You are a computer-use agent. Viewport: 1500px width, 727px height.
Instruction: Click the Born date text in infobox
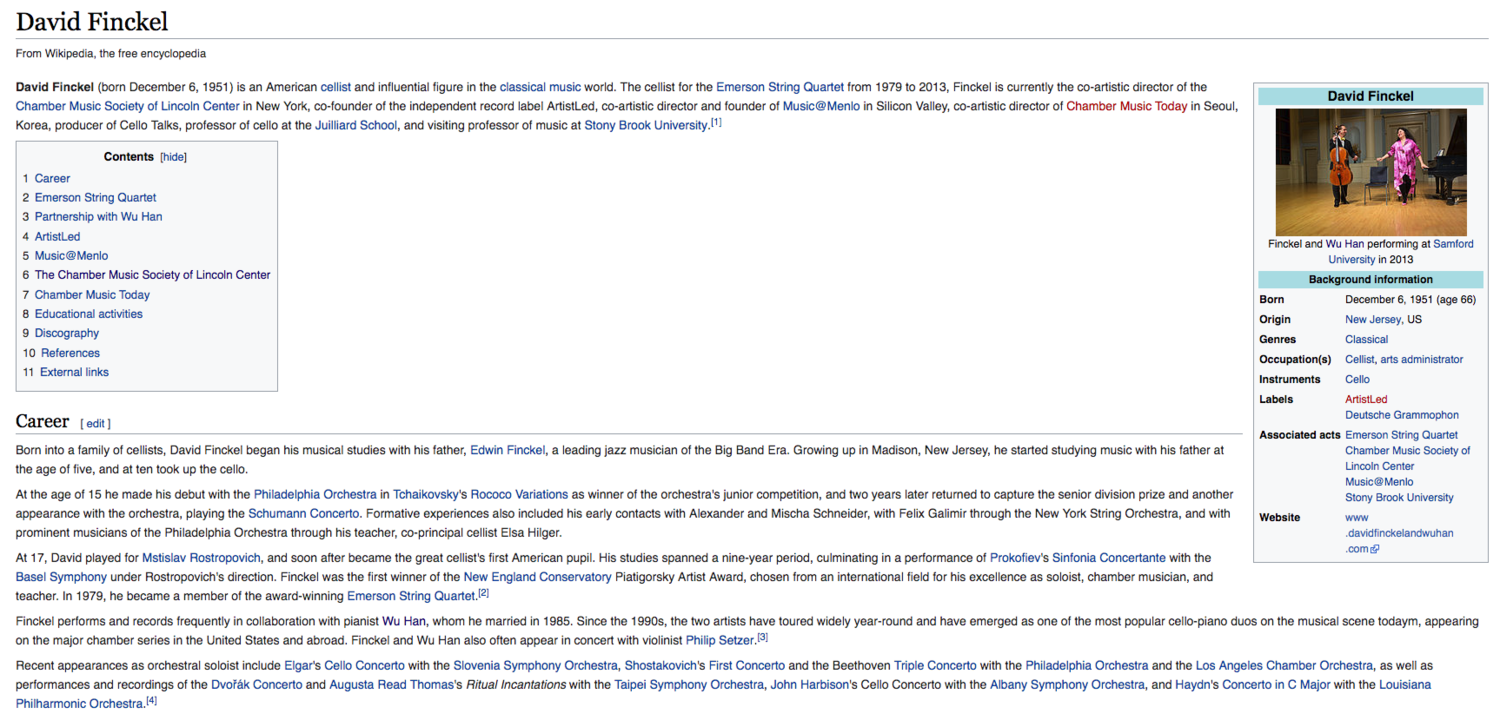point(1410,300)
